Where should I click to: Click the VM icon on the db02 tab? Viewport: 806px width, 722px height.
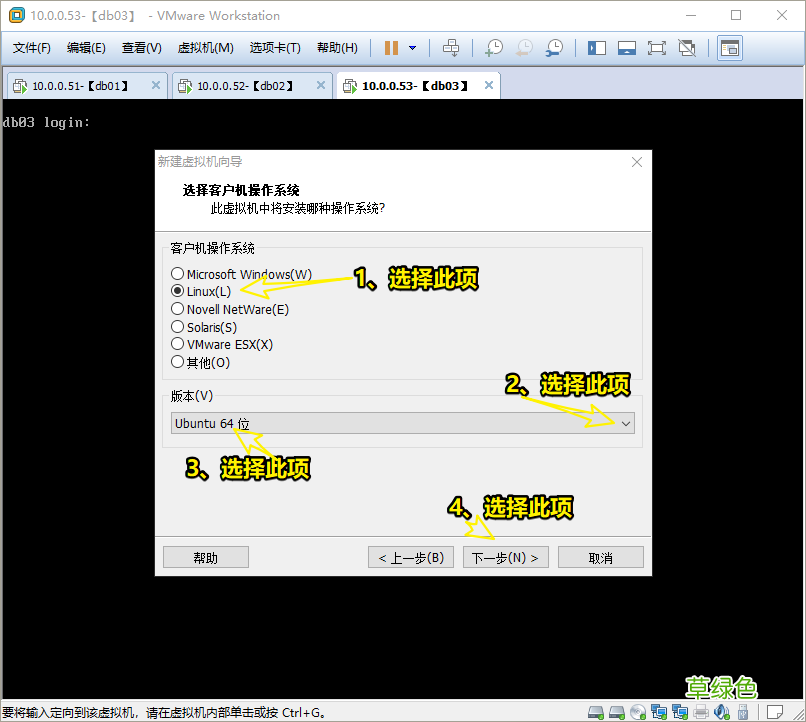(x=185, y=86)
